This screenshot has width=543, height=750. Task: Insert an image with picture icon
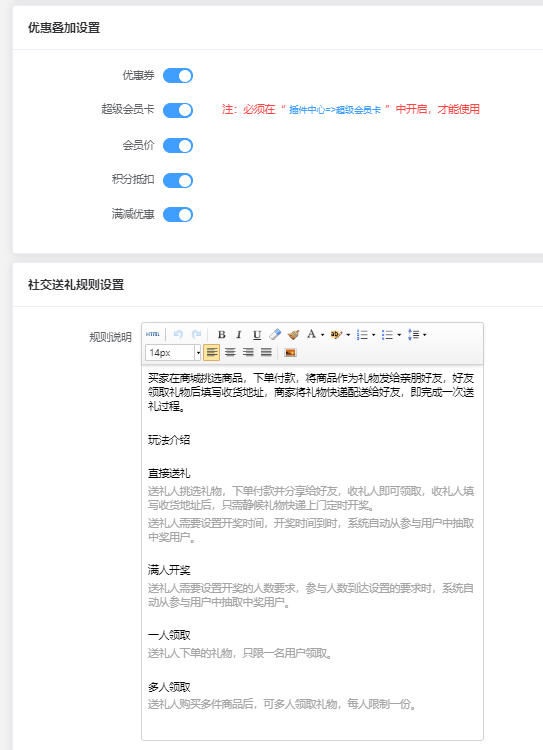(x=290, y=353)
